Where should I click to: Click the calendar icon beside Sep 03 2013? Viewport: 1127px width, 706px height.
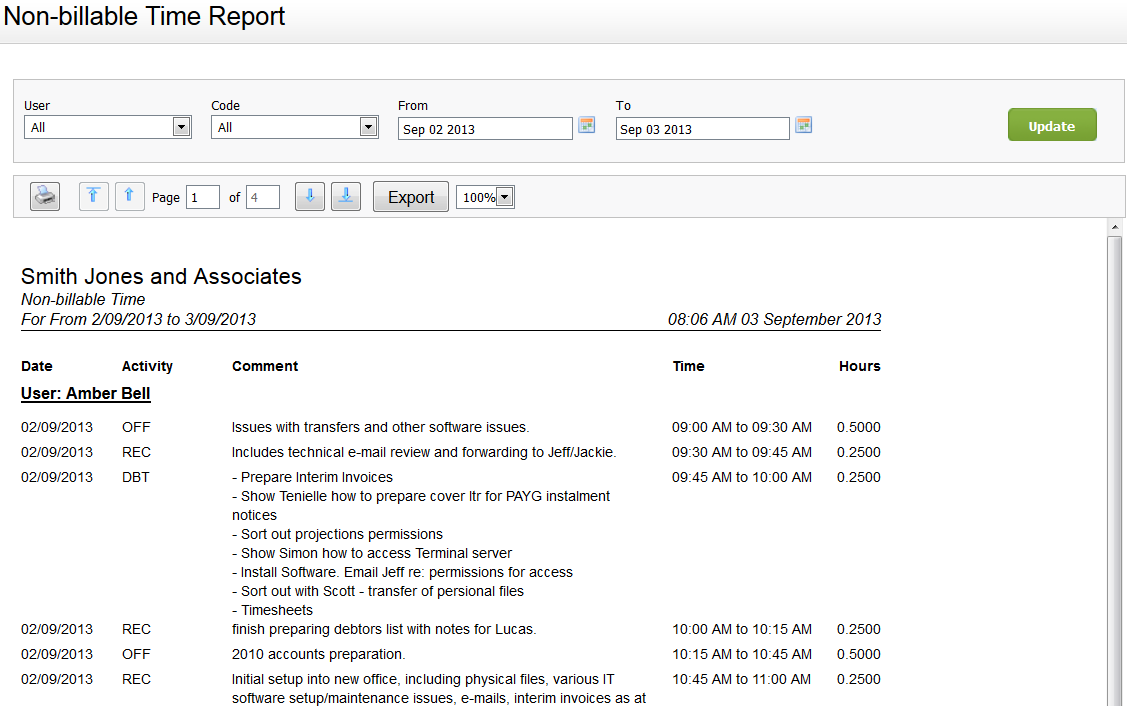click(x=803, y=124)
